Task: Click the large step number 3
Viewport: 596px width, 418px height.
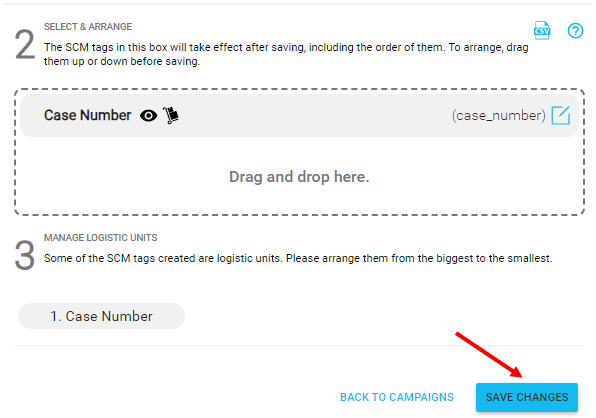Action: [25, 256]
